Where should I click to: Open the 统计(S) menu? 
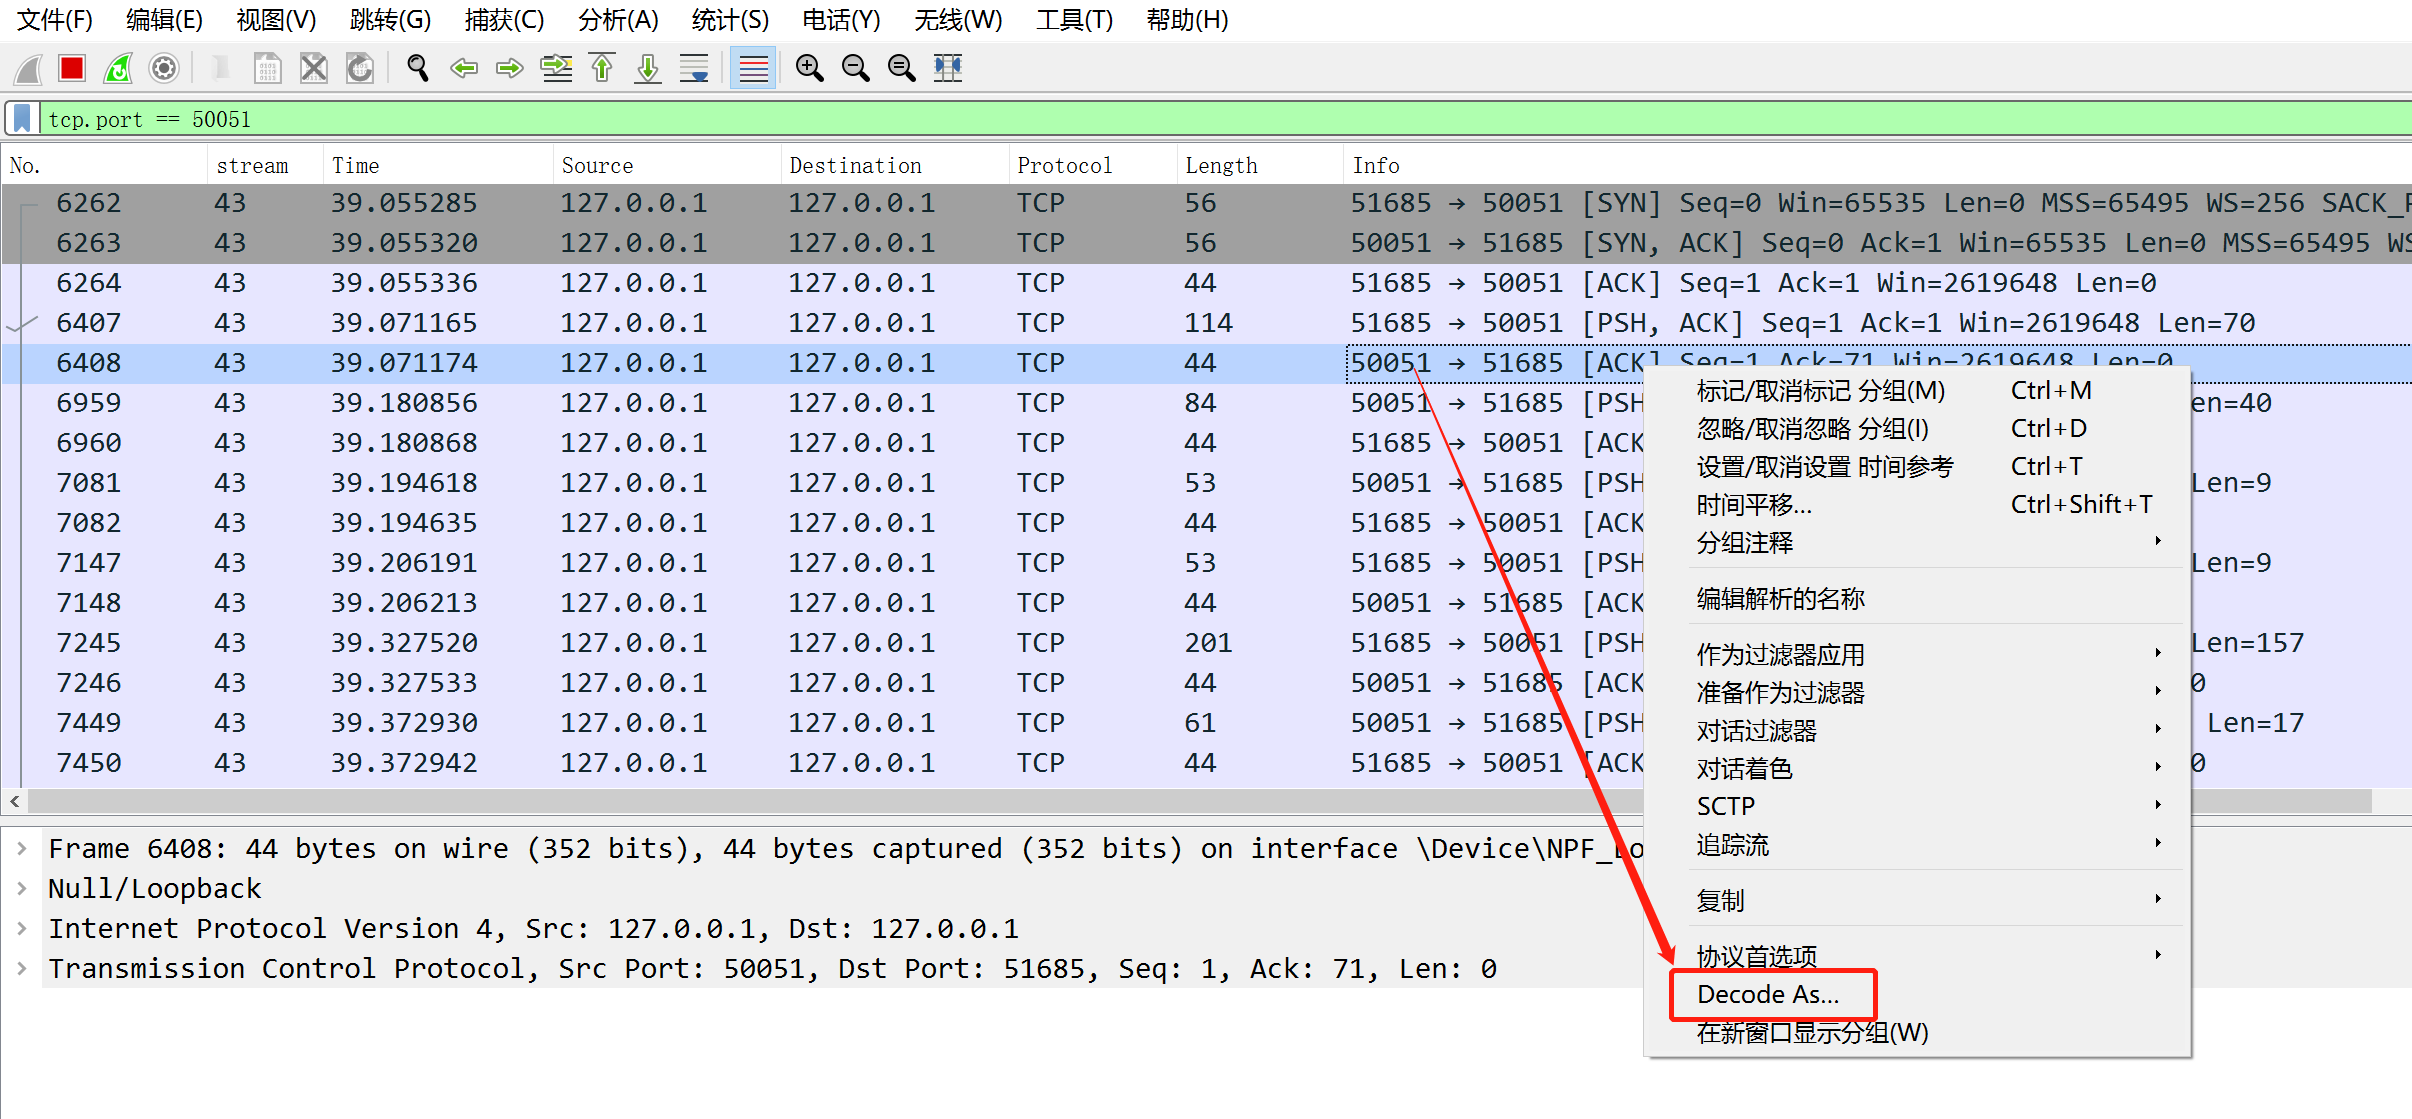pyautogui.click(x=730, y=20)
